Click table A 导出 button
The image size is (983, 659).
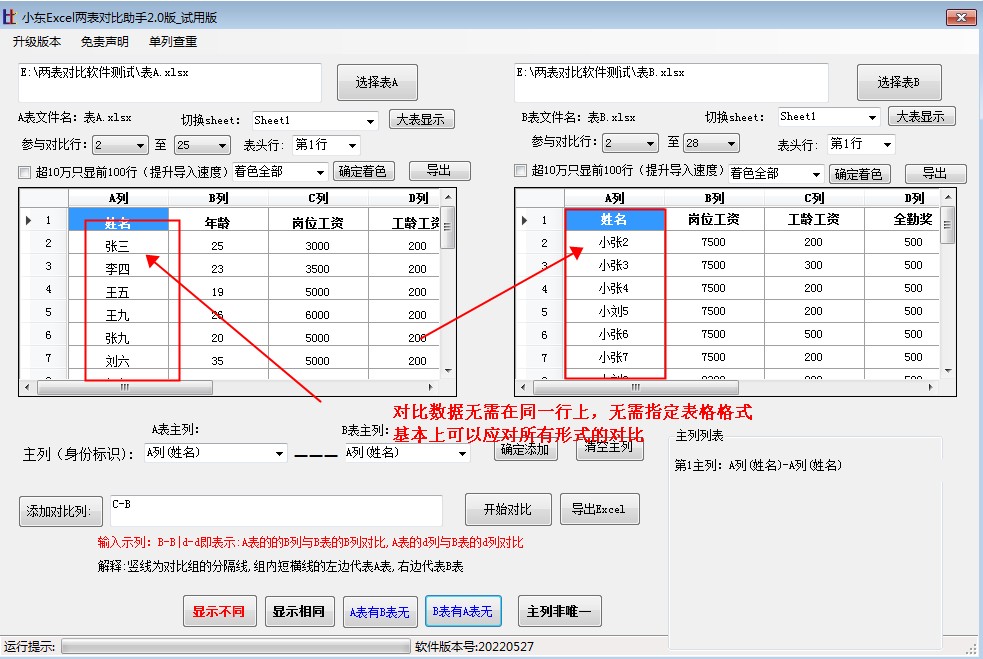point(439,171)
